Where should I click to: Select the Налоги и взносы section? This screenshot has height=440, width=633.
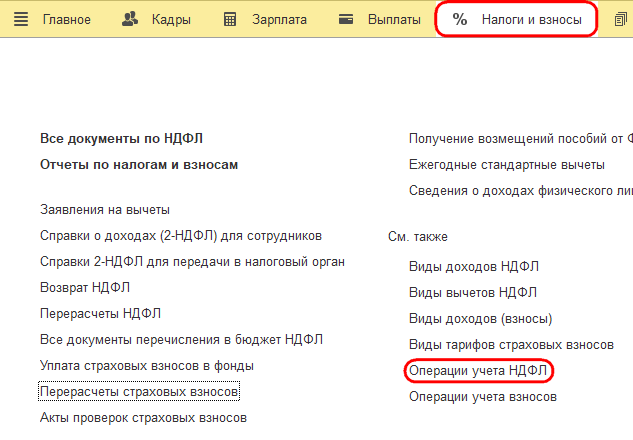(531, 19)
